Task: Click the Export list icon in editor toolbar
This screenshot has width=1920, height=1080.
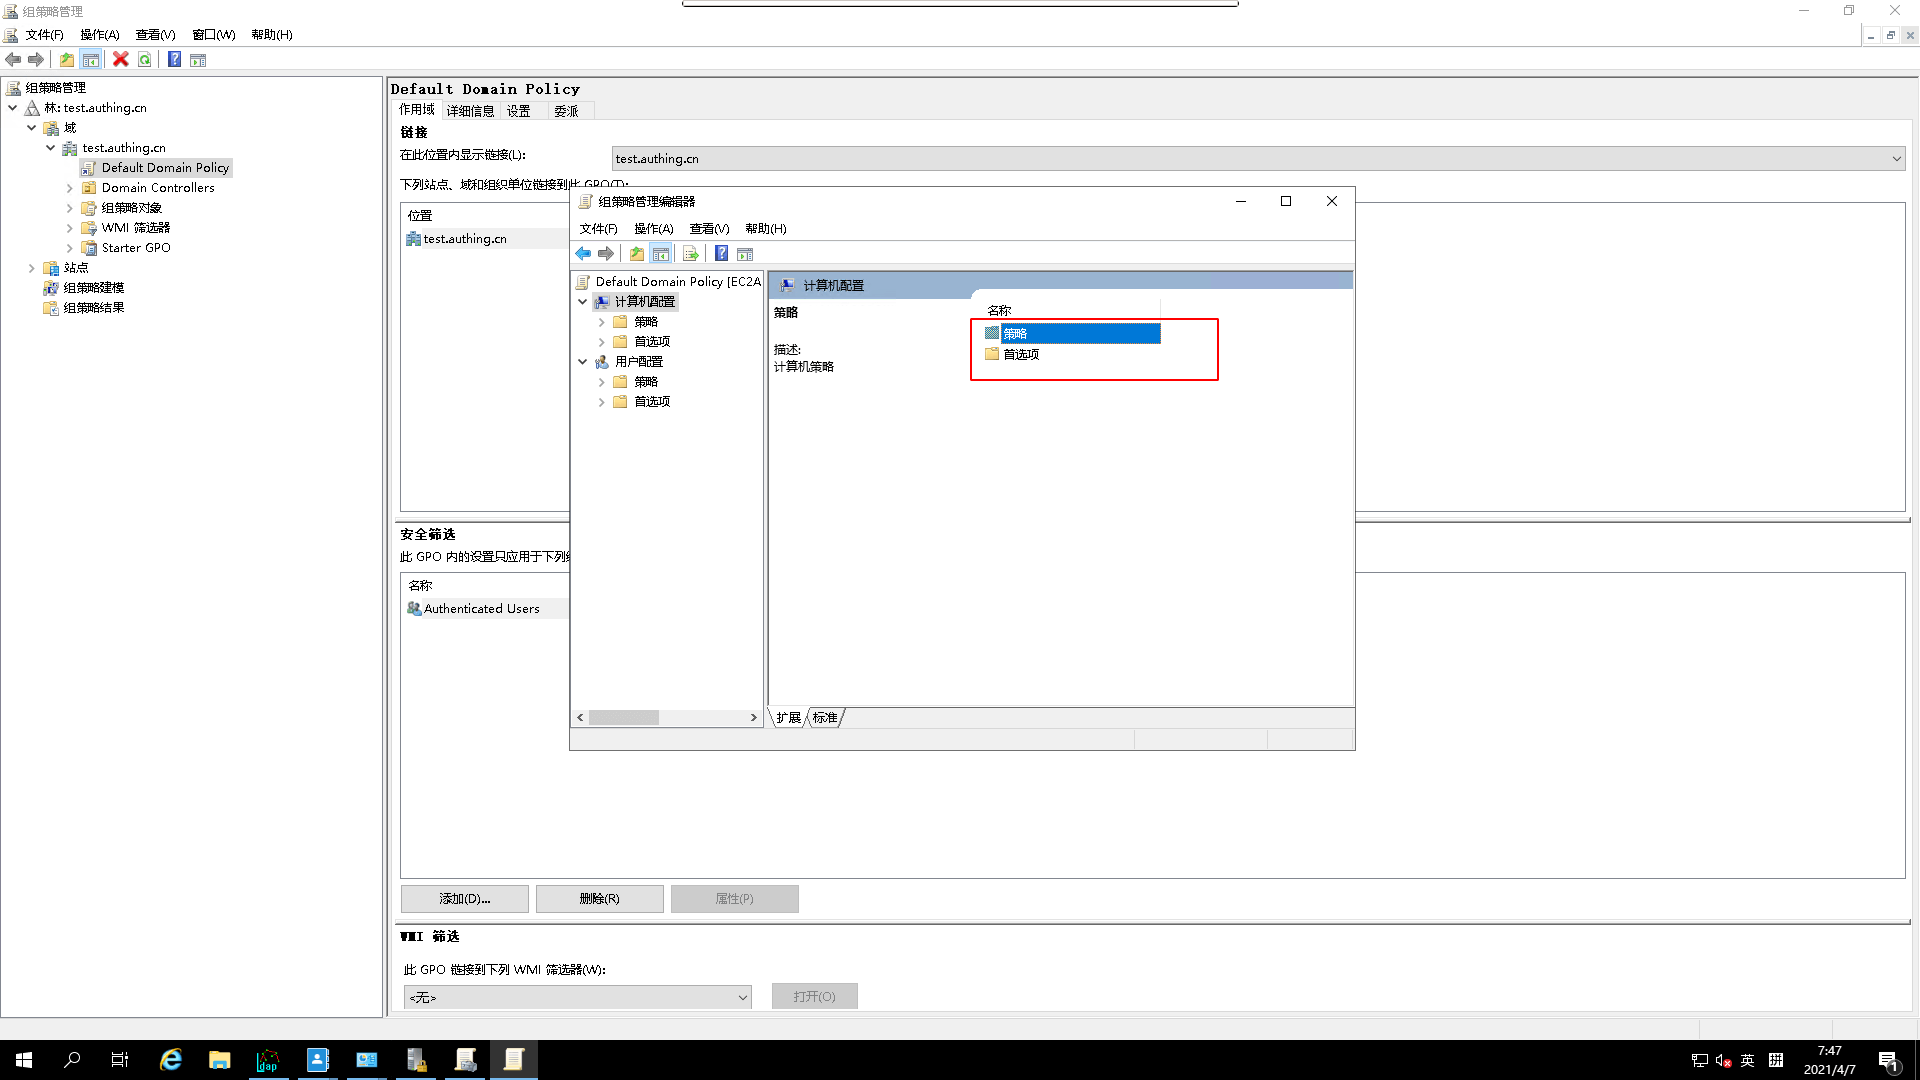Action: point(690,254)
